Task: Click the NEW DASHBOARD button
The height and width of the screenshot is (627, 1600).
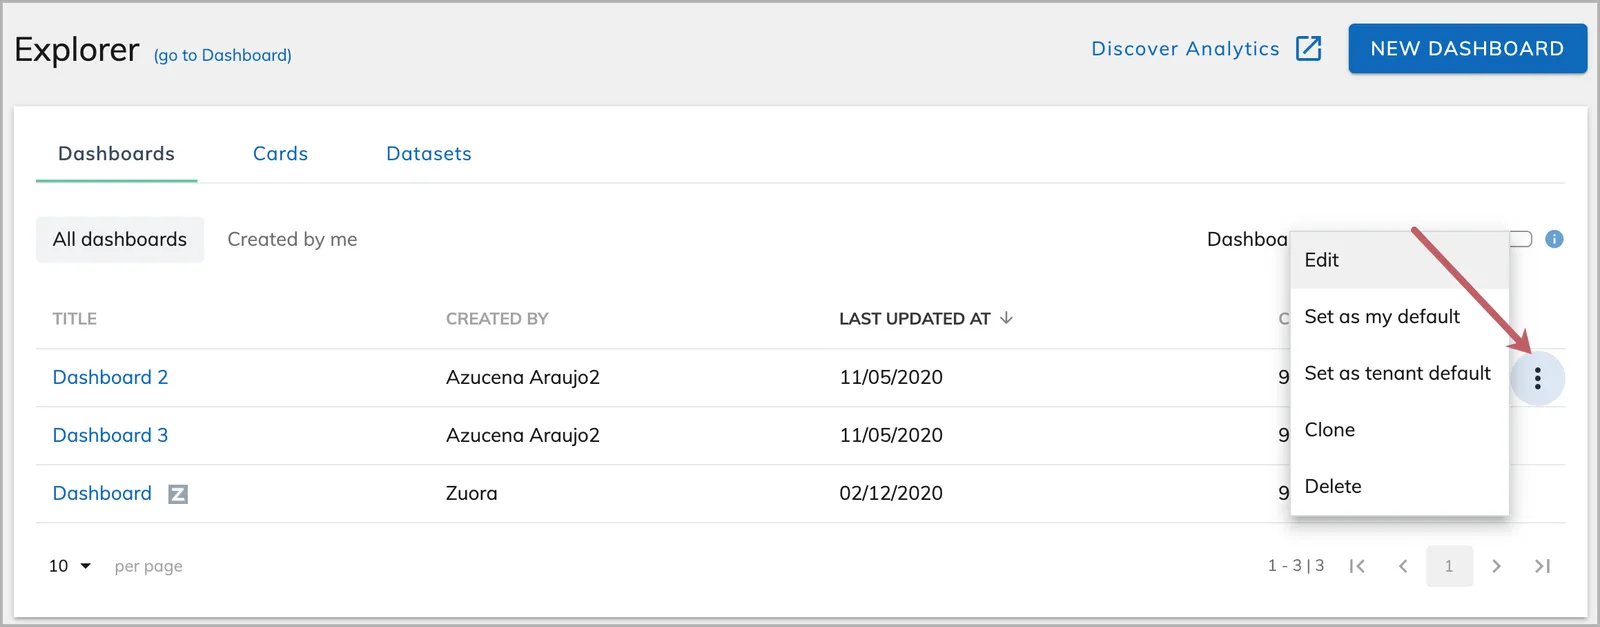Action: click(1467, 49)
